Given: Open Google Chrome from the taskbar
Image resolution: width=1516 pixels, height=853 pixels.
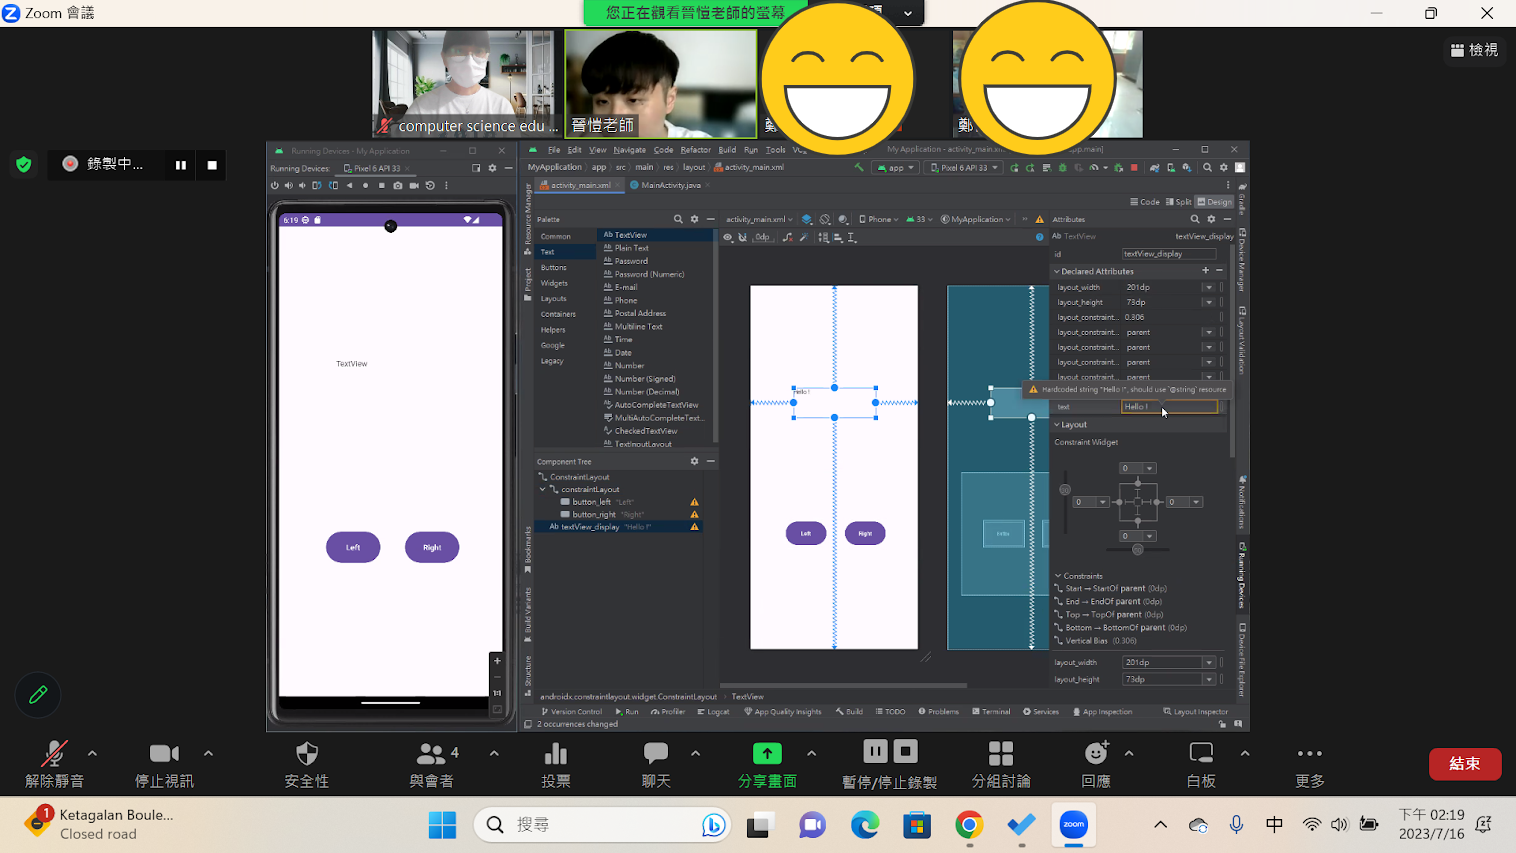Looking at the screenshot, I should coord(968,825).
